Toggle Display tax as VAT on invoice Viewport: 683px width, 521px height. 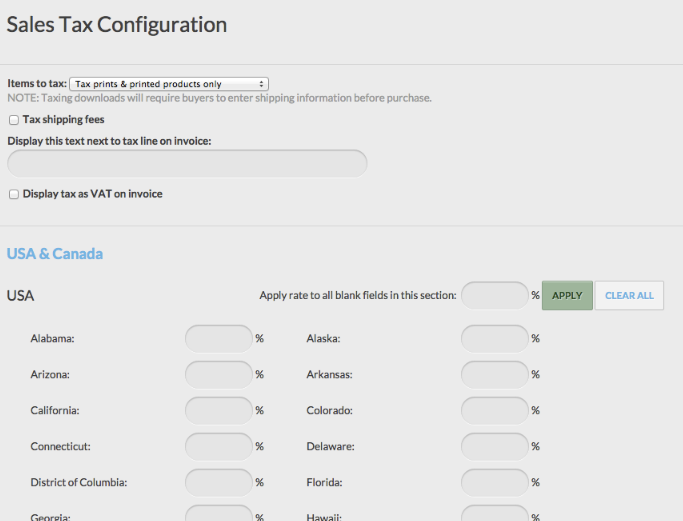(14, 194)
